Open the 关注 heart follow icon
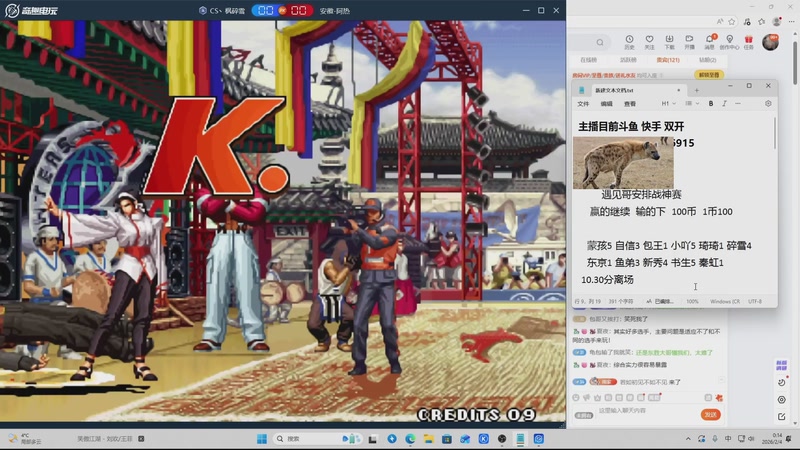Screen dimensions: 800x450 coord(649,42)
